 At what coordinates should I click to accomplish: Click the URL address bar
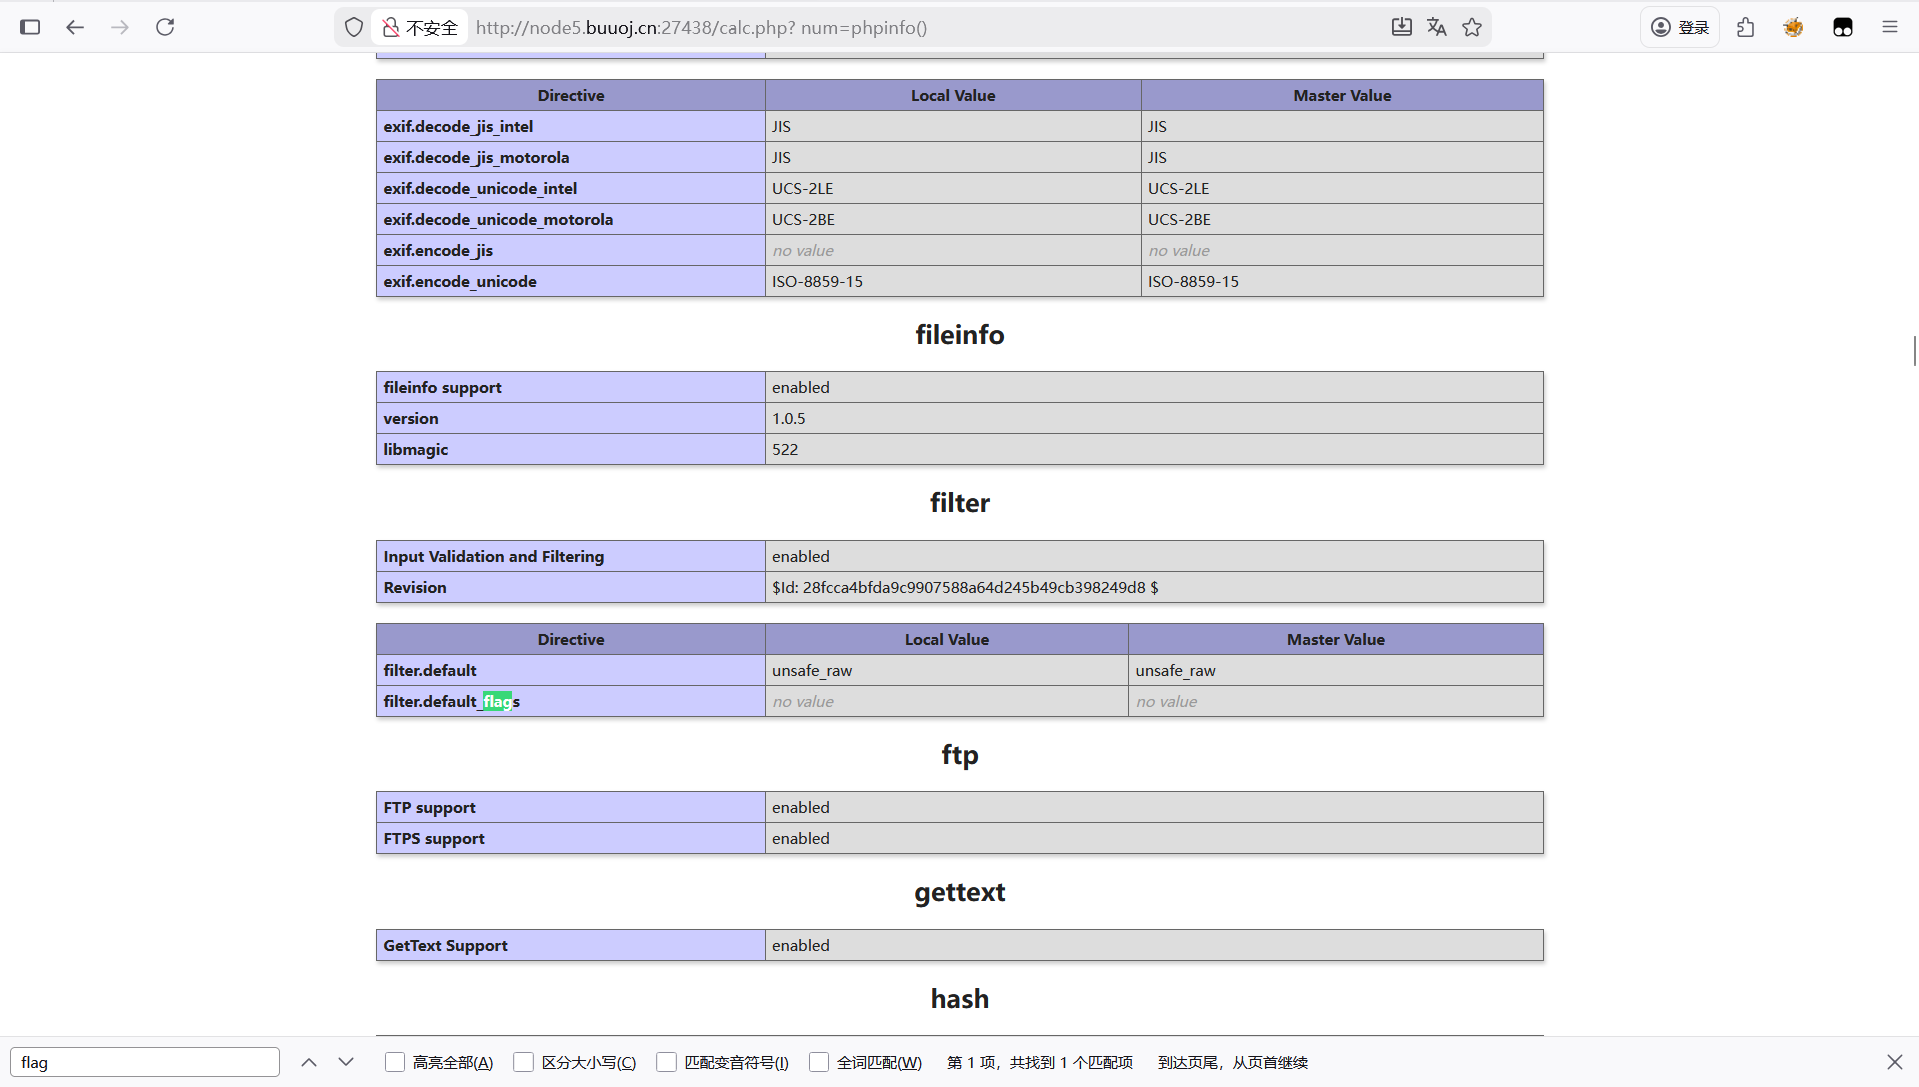coord(900,27)
